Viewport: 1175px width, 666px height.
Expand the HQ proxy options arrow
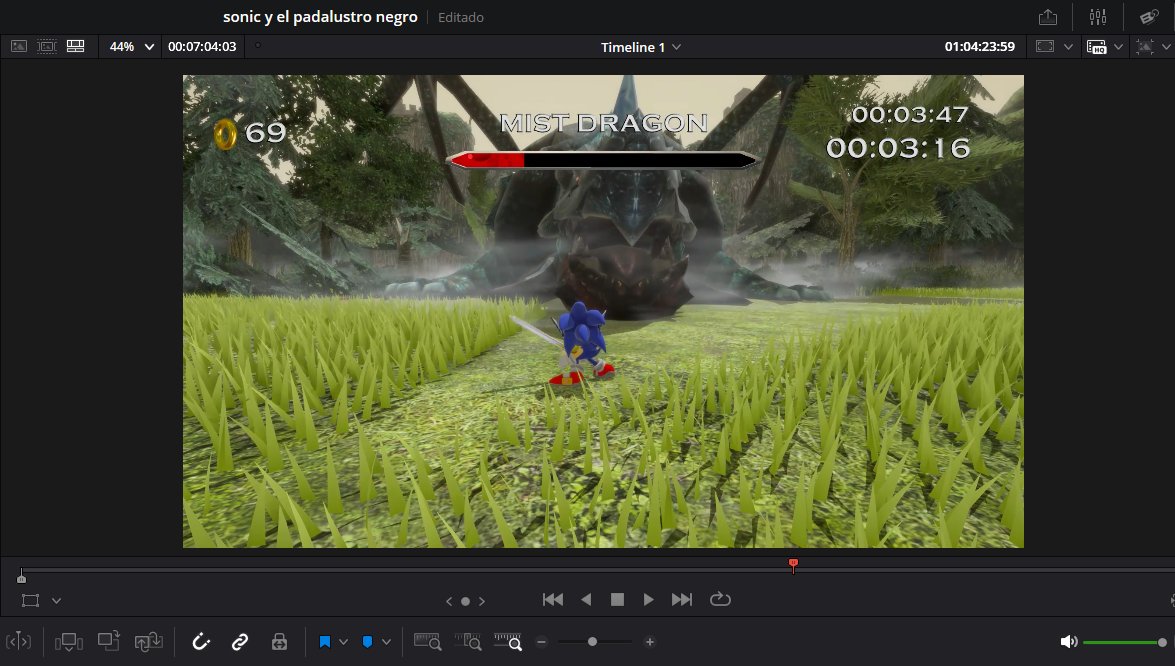pos(1118,46)
